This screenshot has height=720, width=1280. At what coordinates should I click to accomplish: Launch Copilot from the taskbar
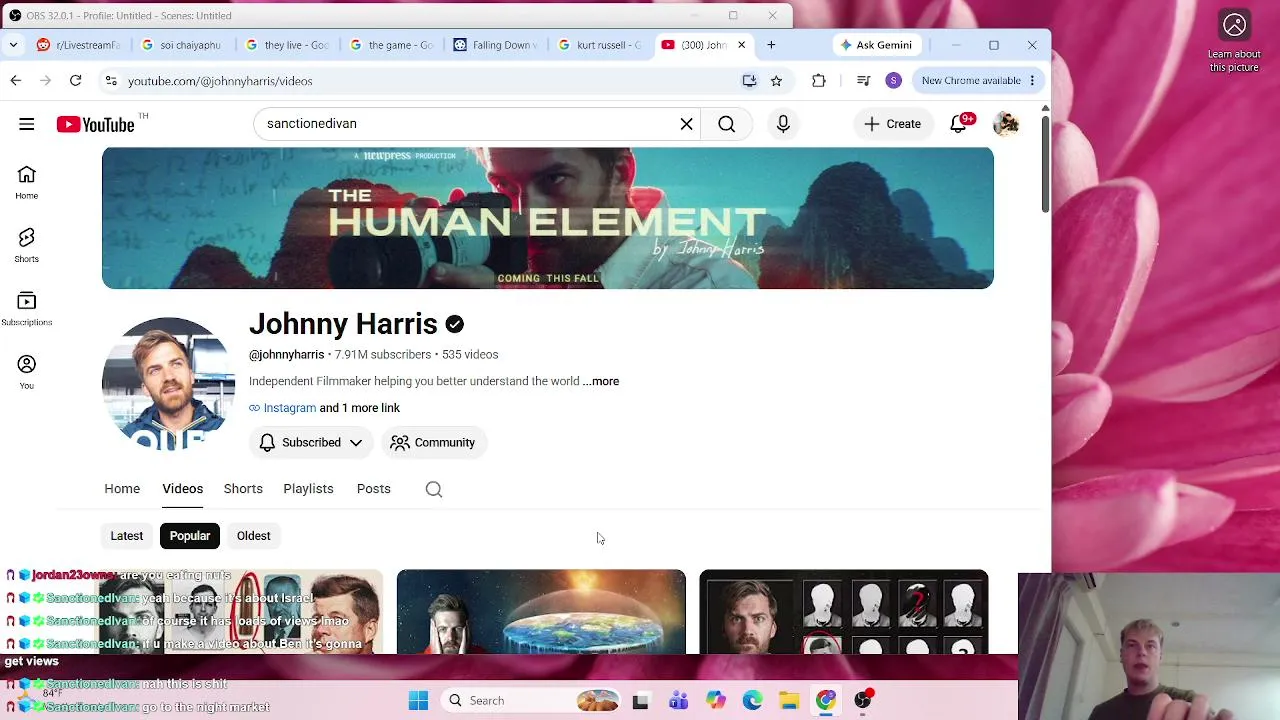[x=715, y=701]
